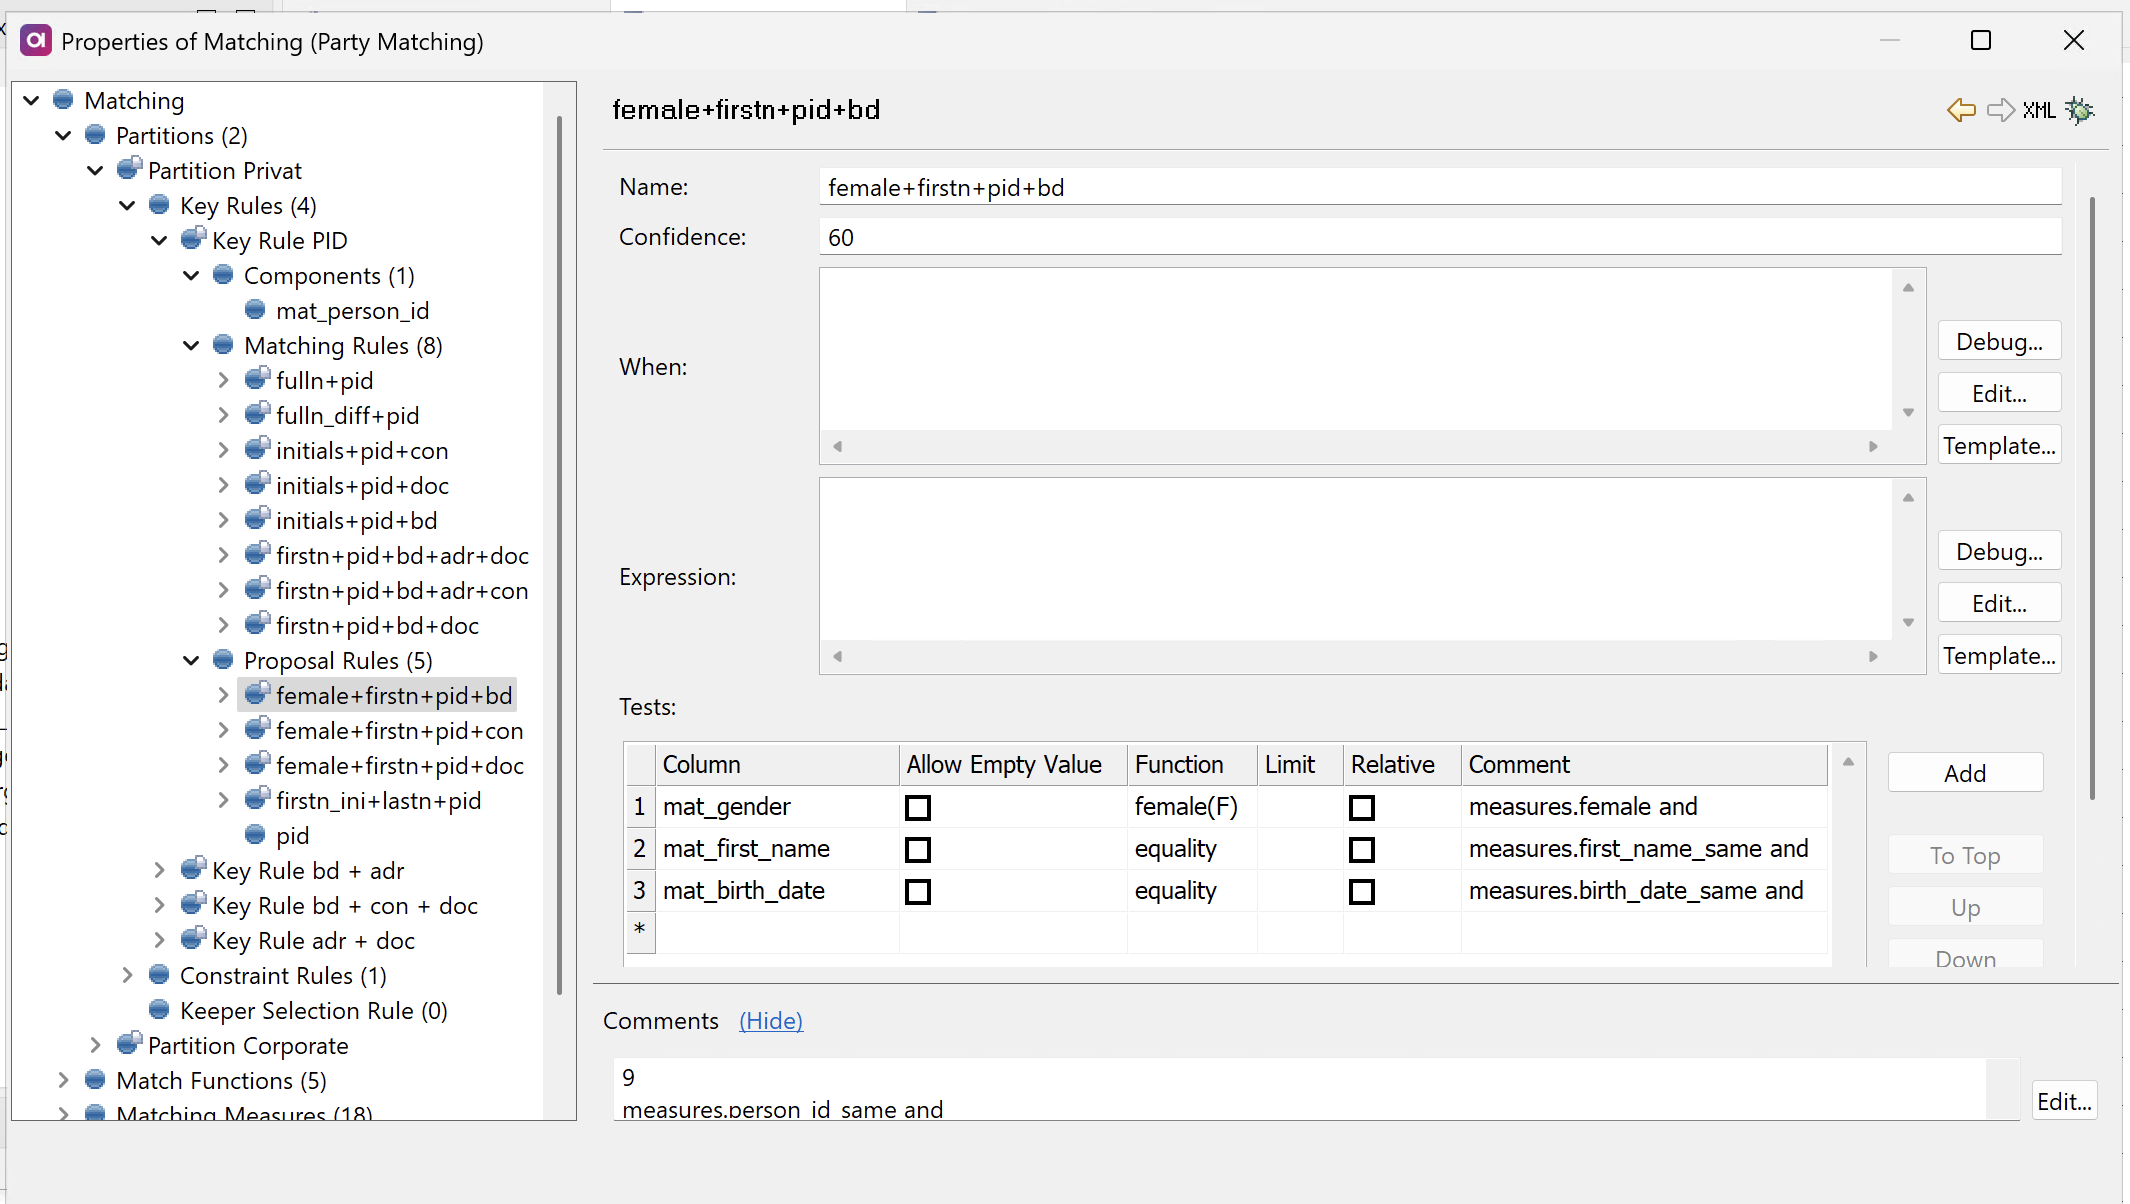Select the pid proposal rule item

pos(292,836)
